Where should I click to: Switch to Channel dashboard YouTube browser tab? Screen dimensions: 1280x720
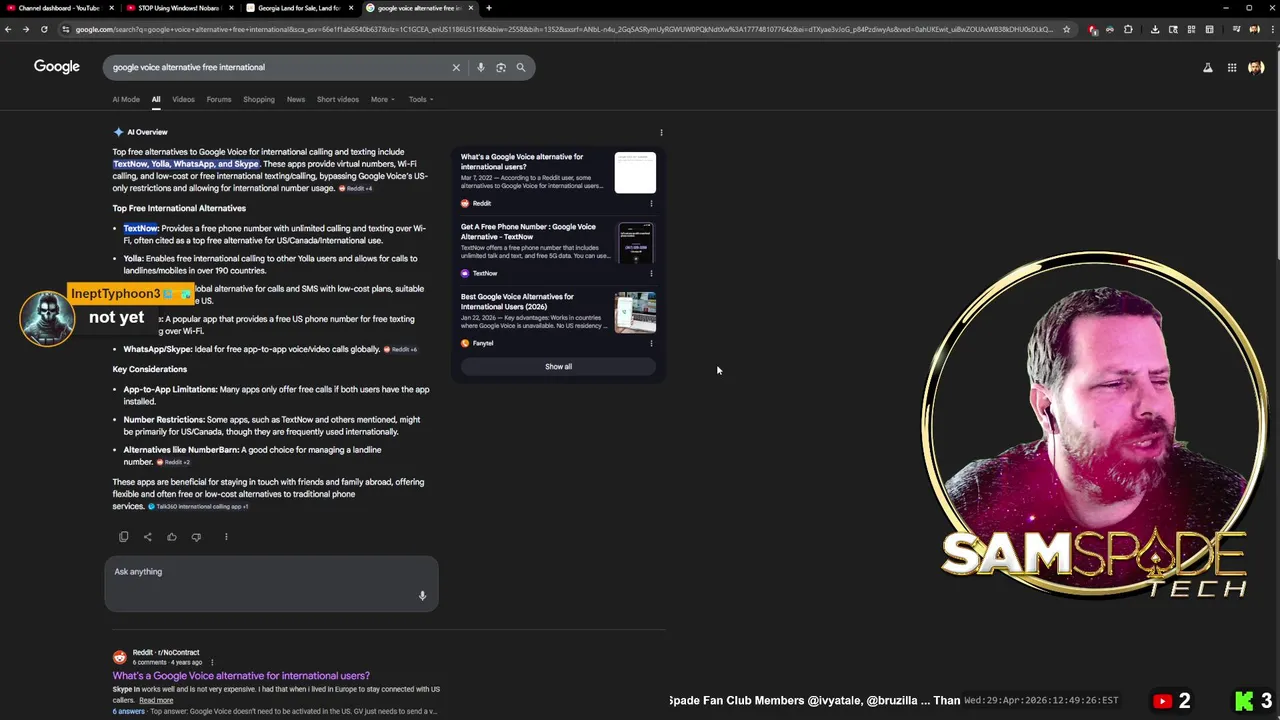(58, 8)
